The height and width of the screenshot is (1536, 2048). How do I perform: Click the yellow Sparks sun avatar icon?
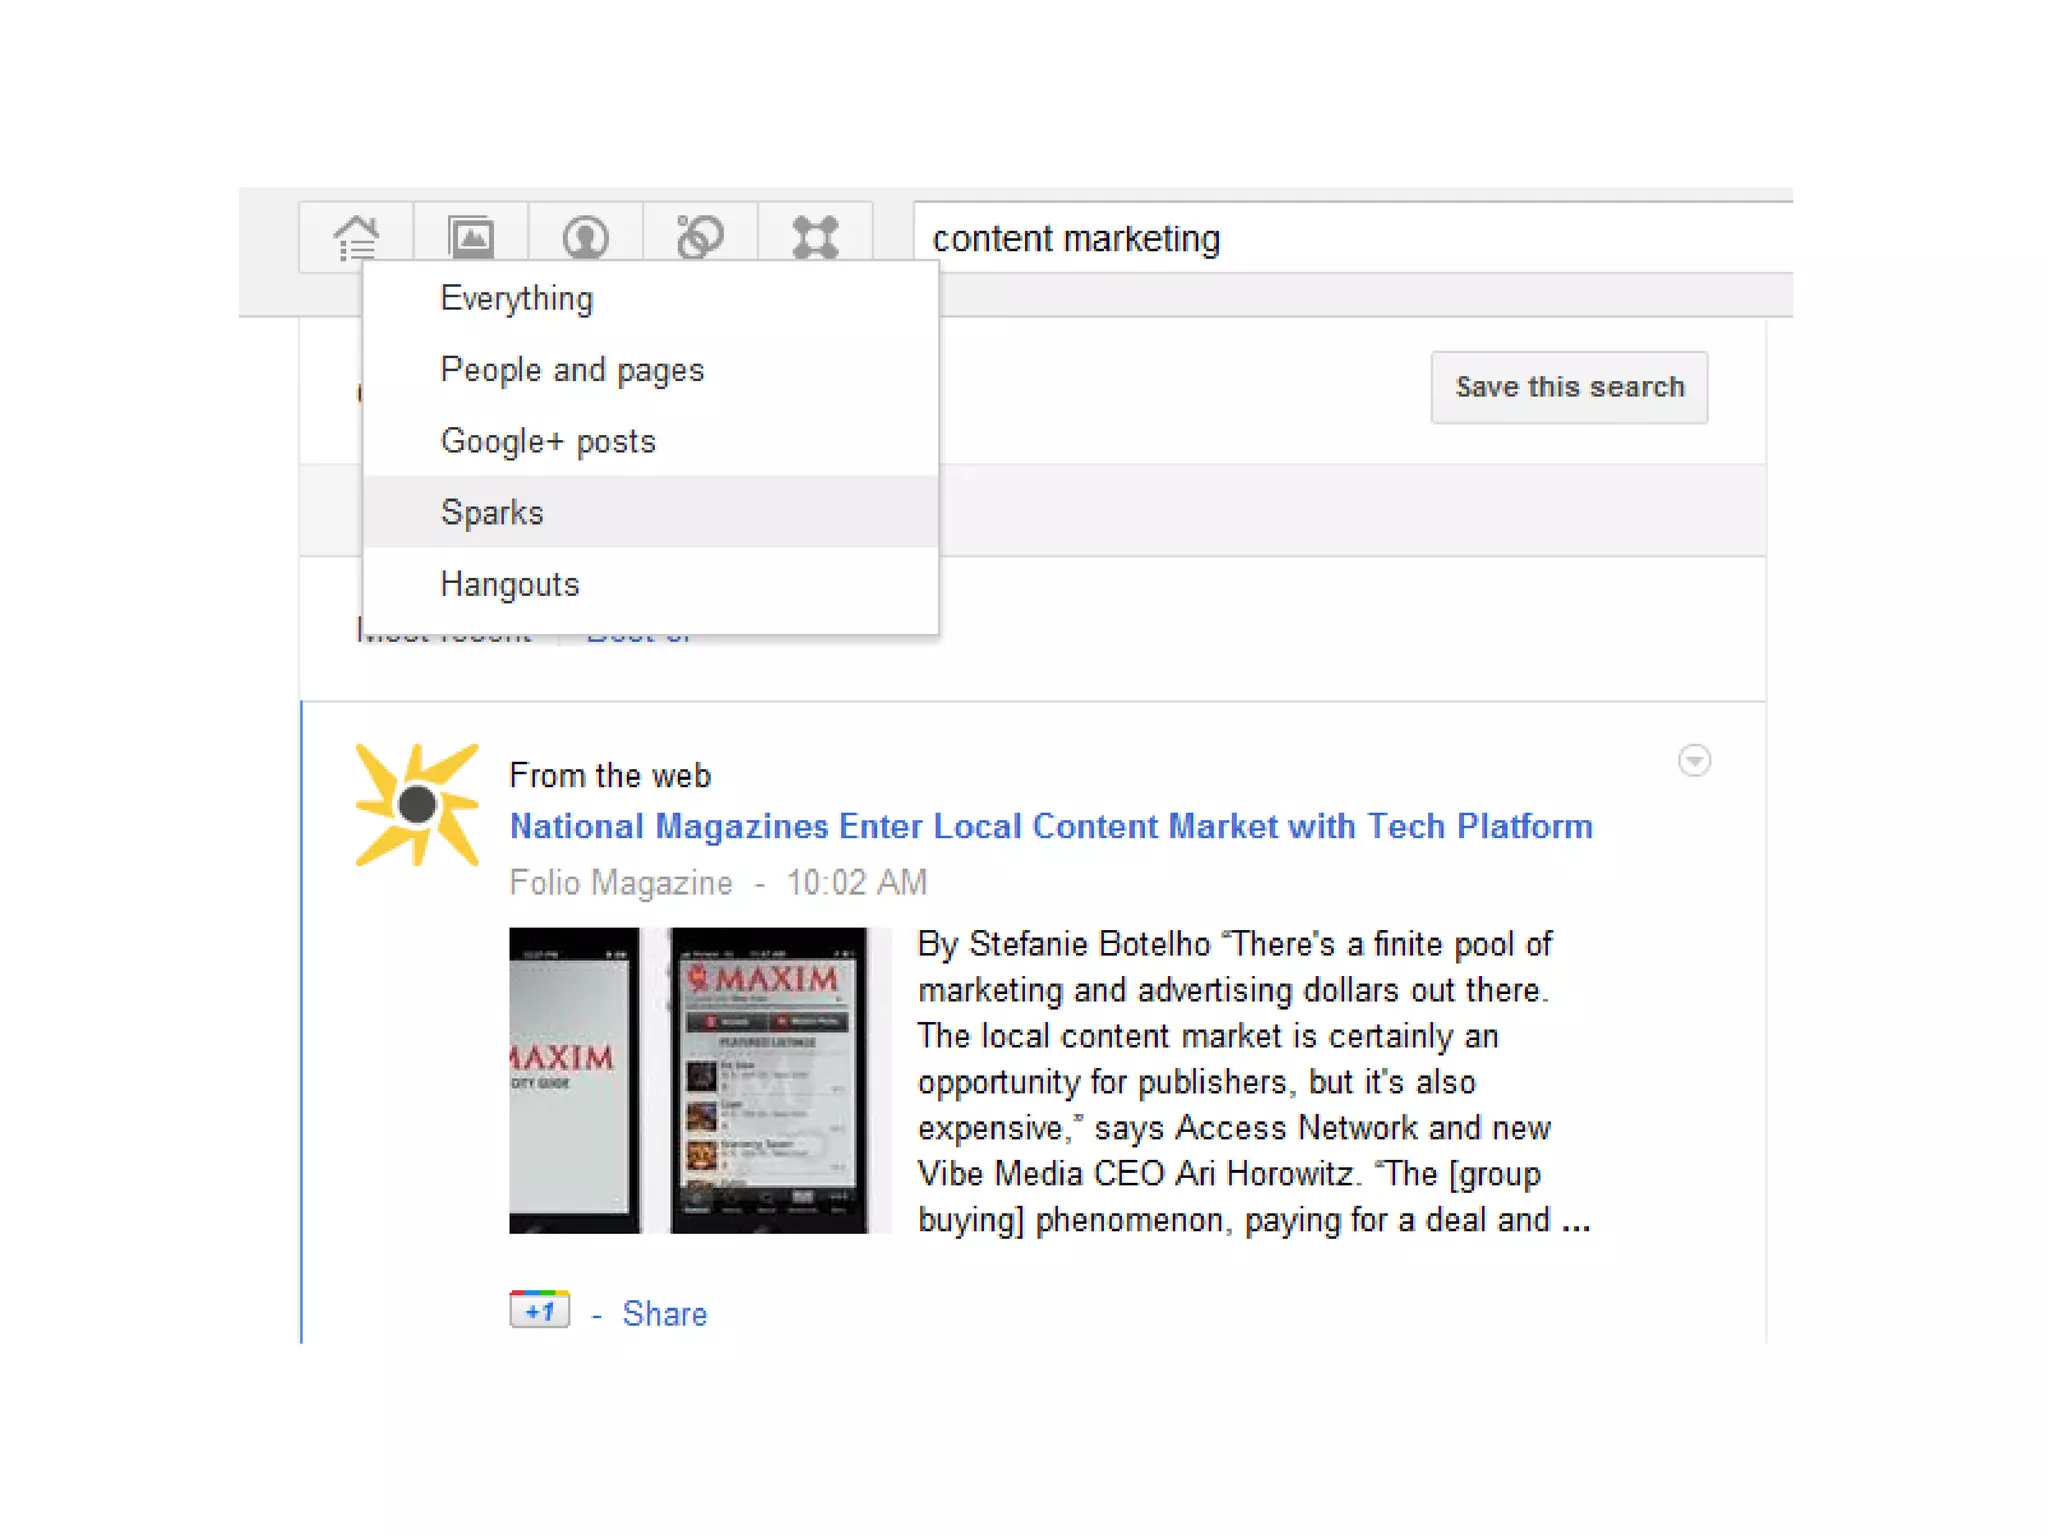[x=417, y=804]
